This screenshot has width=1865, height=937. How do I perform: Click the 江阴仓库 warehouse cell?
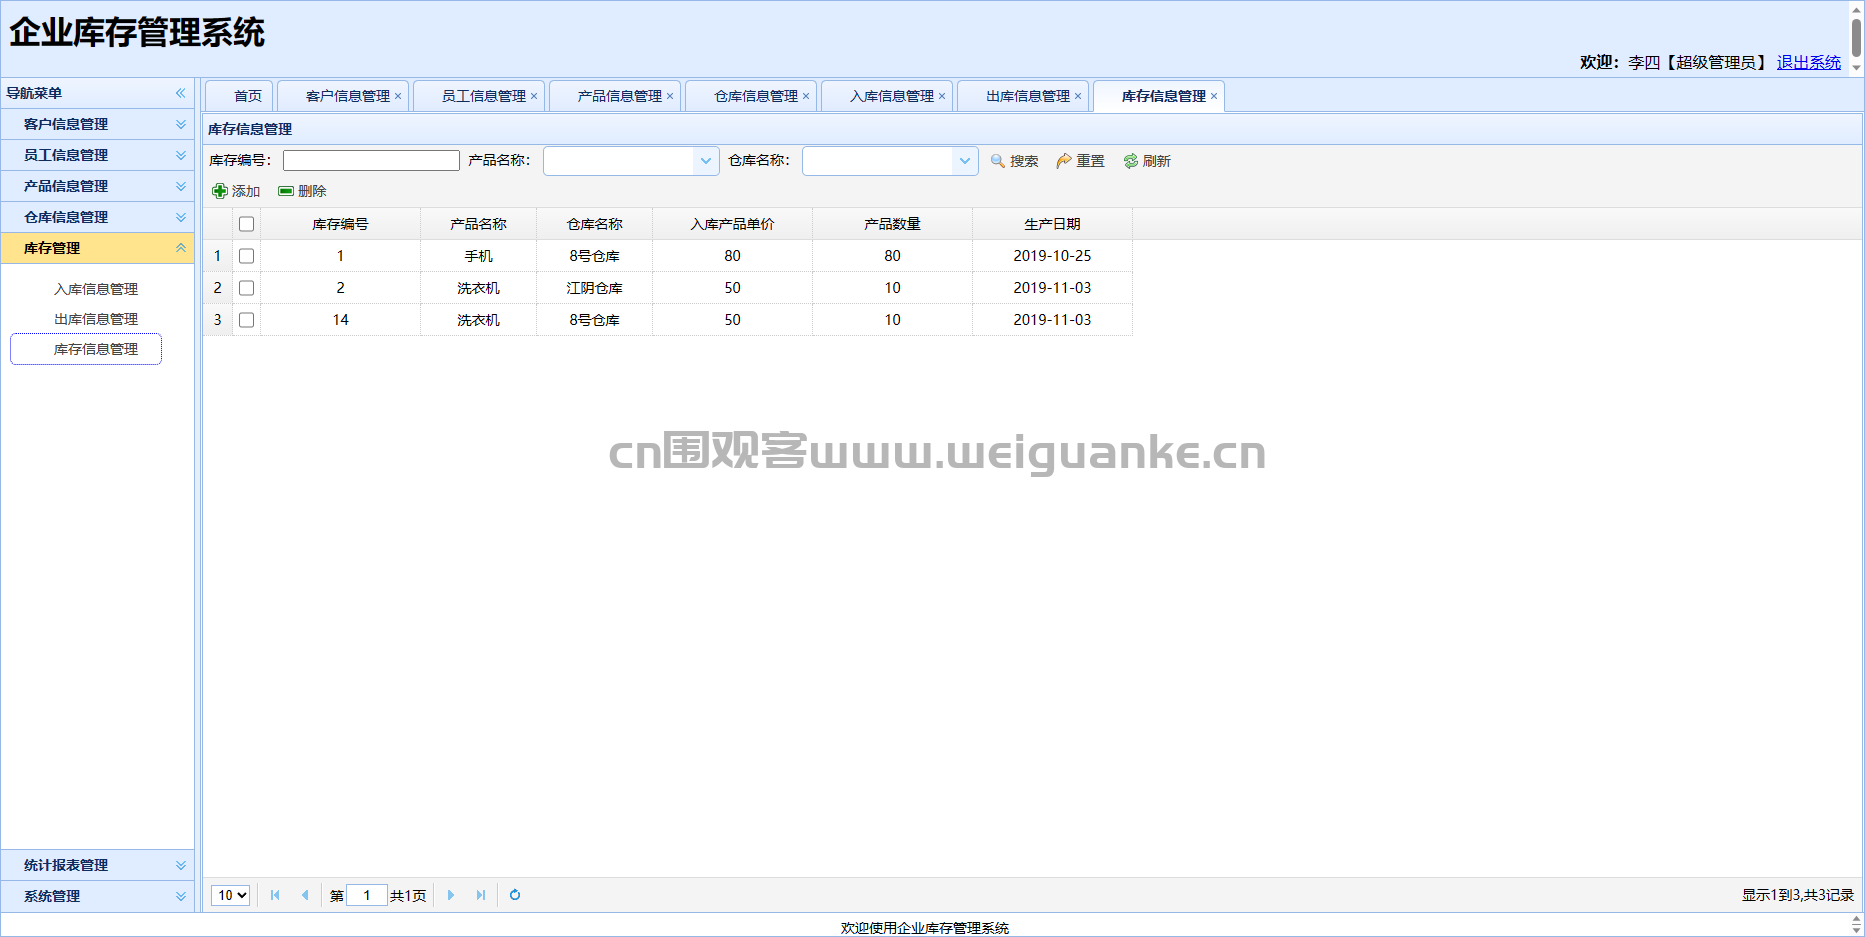[594, 288]
